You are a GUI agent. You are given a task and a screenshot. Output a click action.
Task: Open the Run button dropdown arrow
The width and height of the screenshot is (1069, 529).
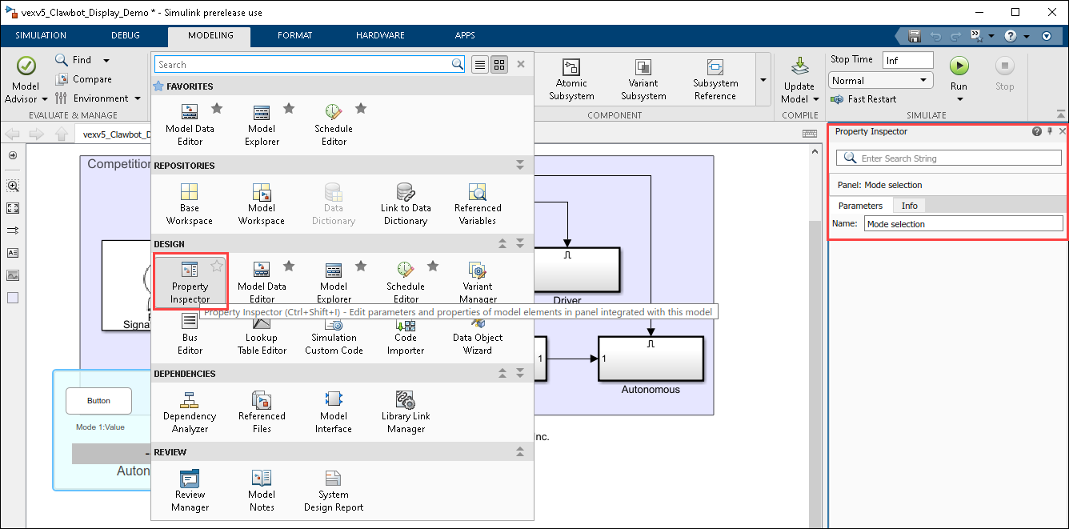pos(959,100)
